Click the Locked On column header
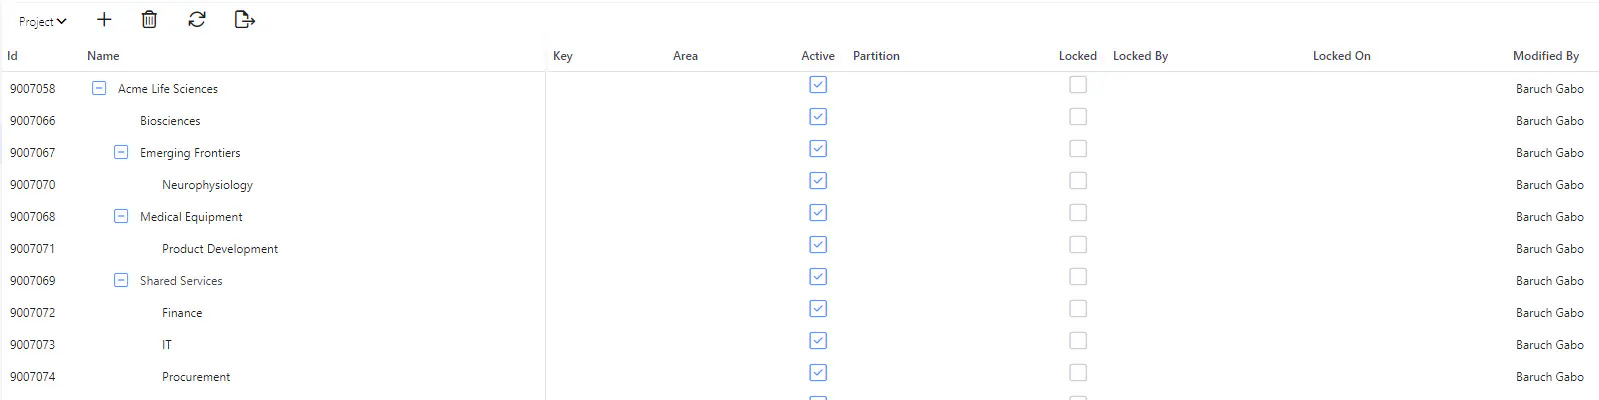This screenshot has width=1599, height=400. coord(1342,56)
